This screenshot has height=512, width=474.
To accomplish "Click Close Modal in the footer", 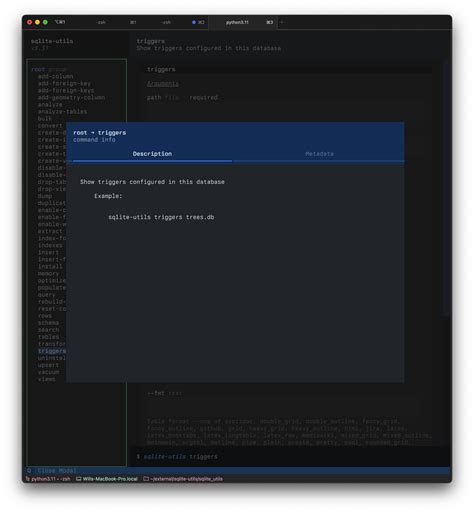I will pyautogui.click(x=57, y=471).
